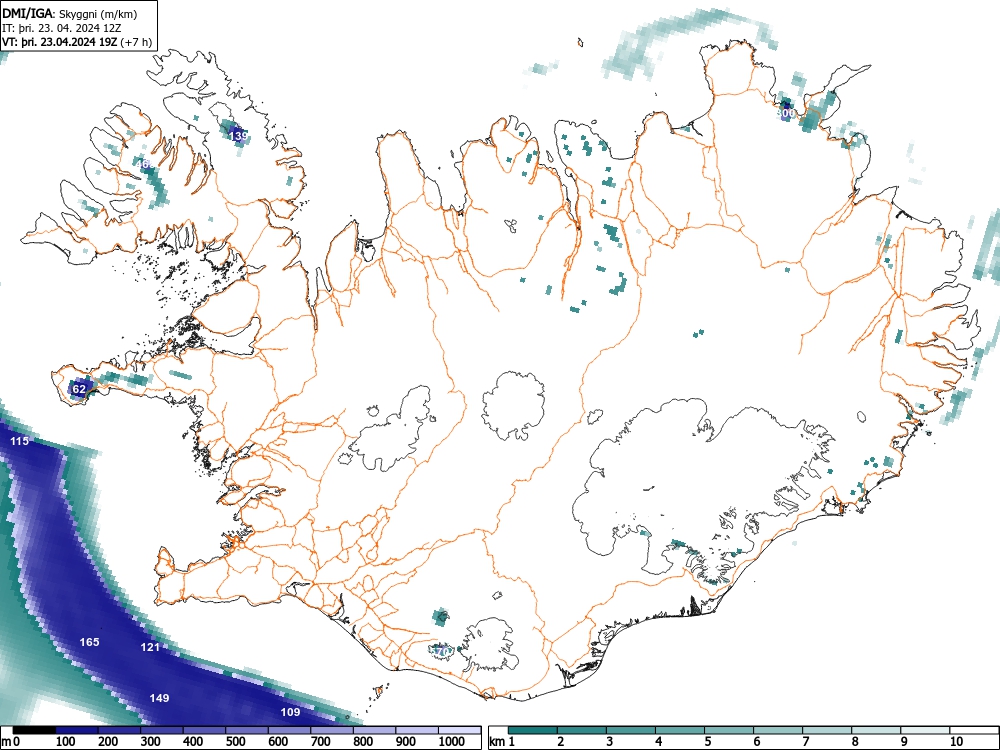Click the 'VT: þri. 23.04.2024 19Z (+7 h)' line

77,42
